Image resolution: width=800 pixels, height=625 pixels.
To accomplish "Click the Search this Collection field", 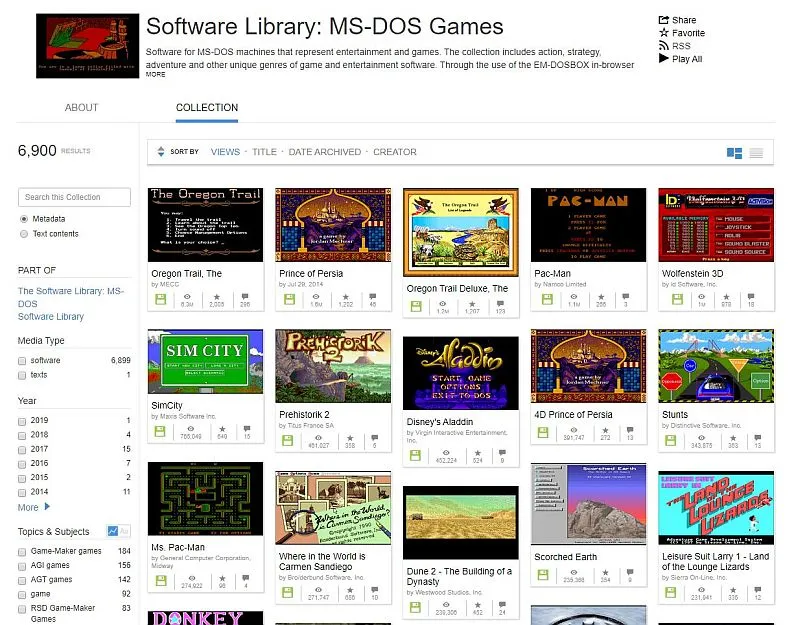I will coord(74,196).
